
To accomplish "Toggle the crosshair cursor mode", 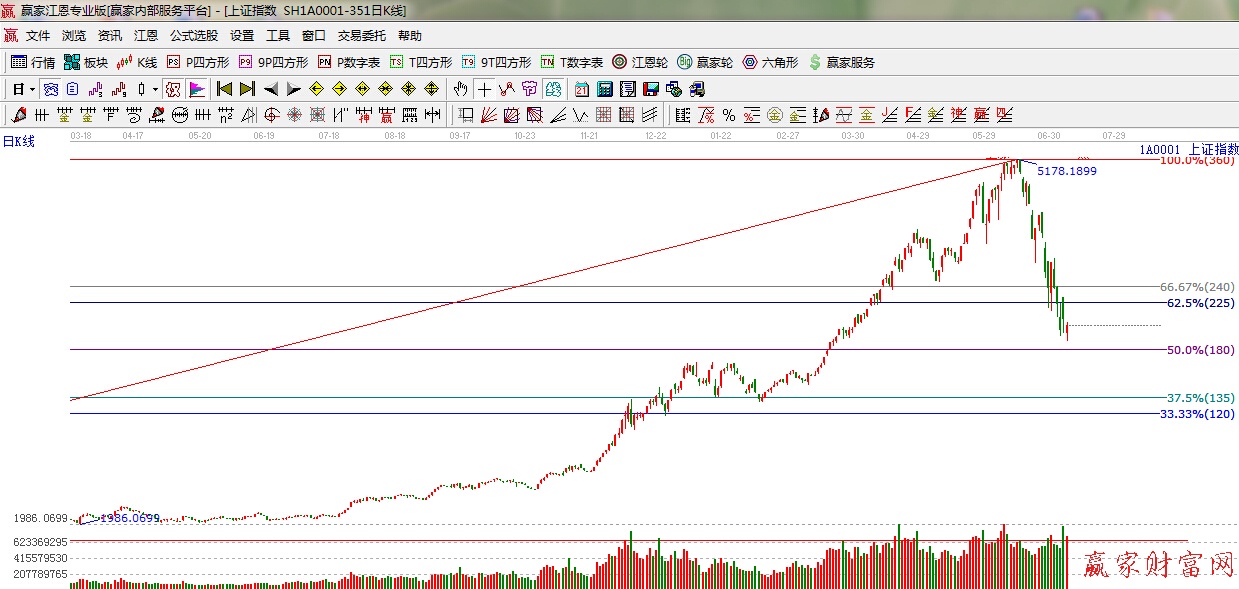I will tap(484, 89).
